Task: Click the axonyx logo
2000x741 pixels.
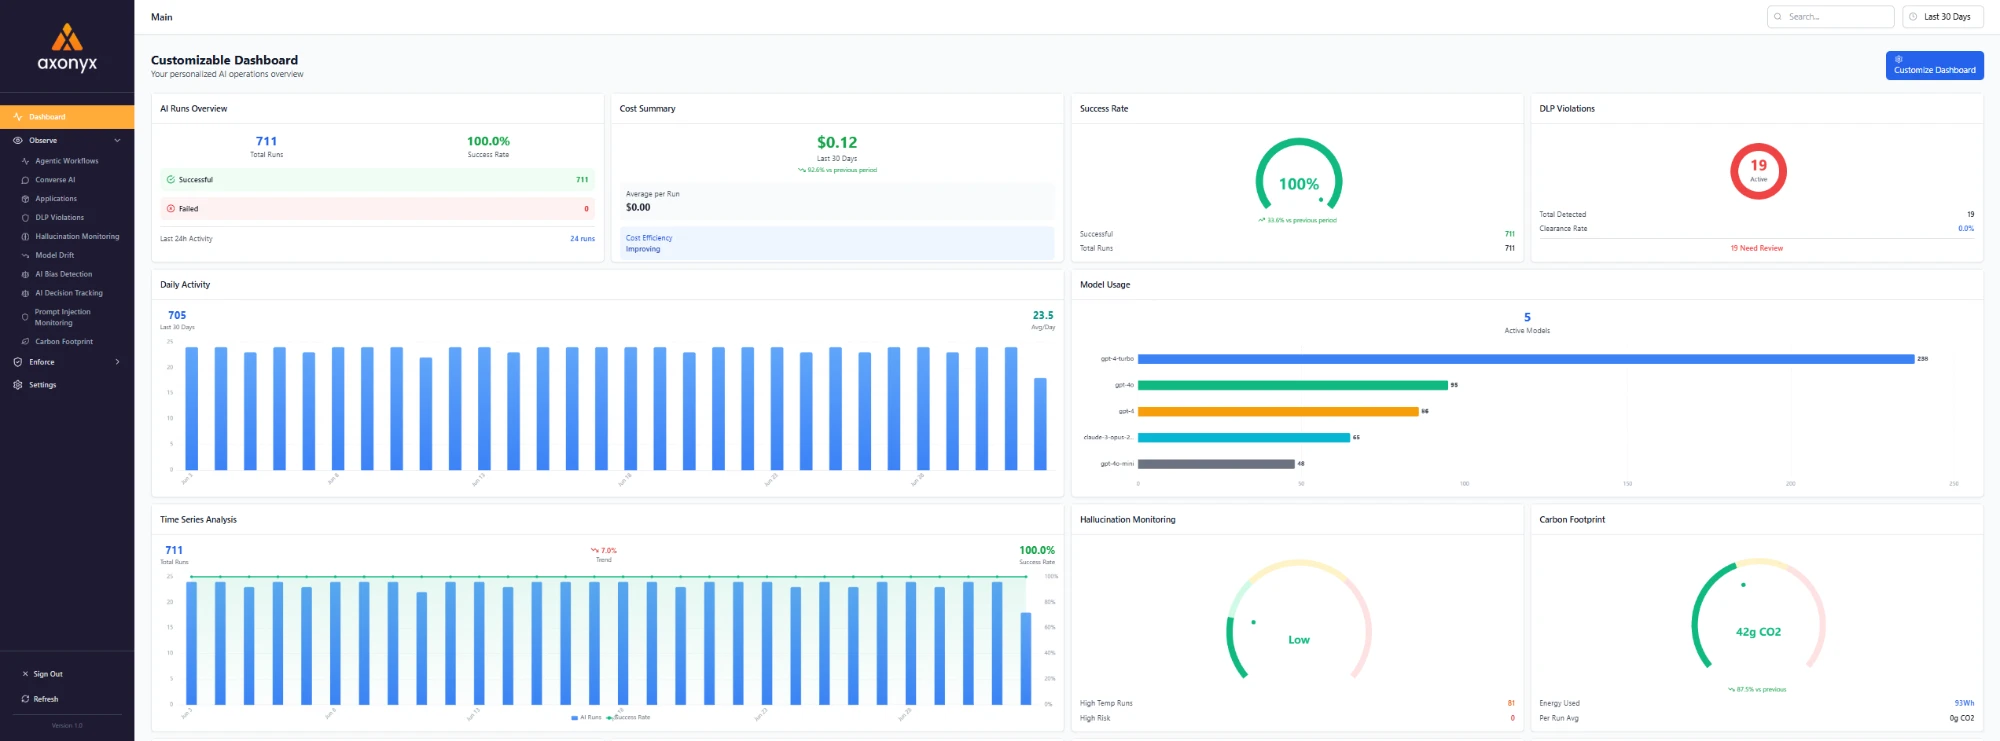Action: [x=67, y=48]
